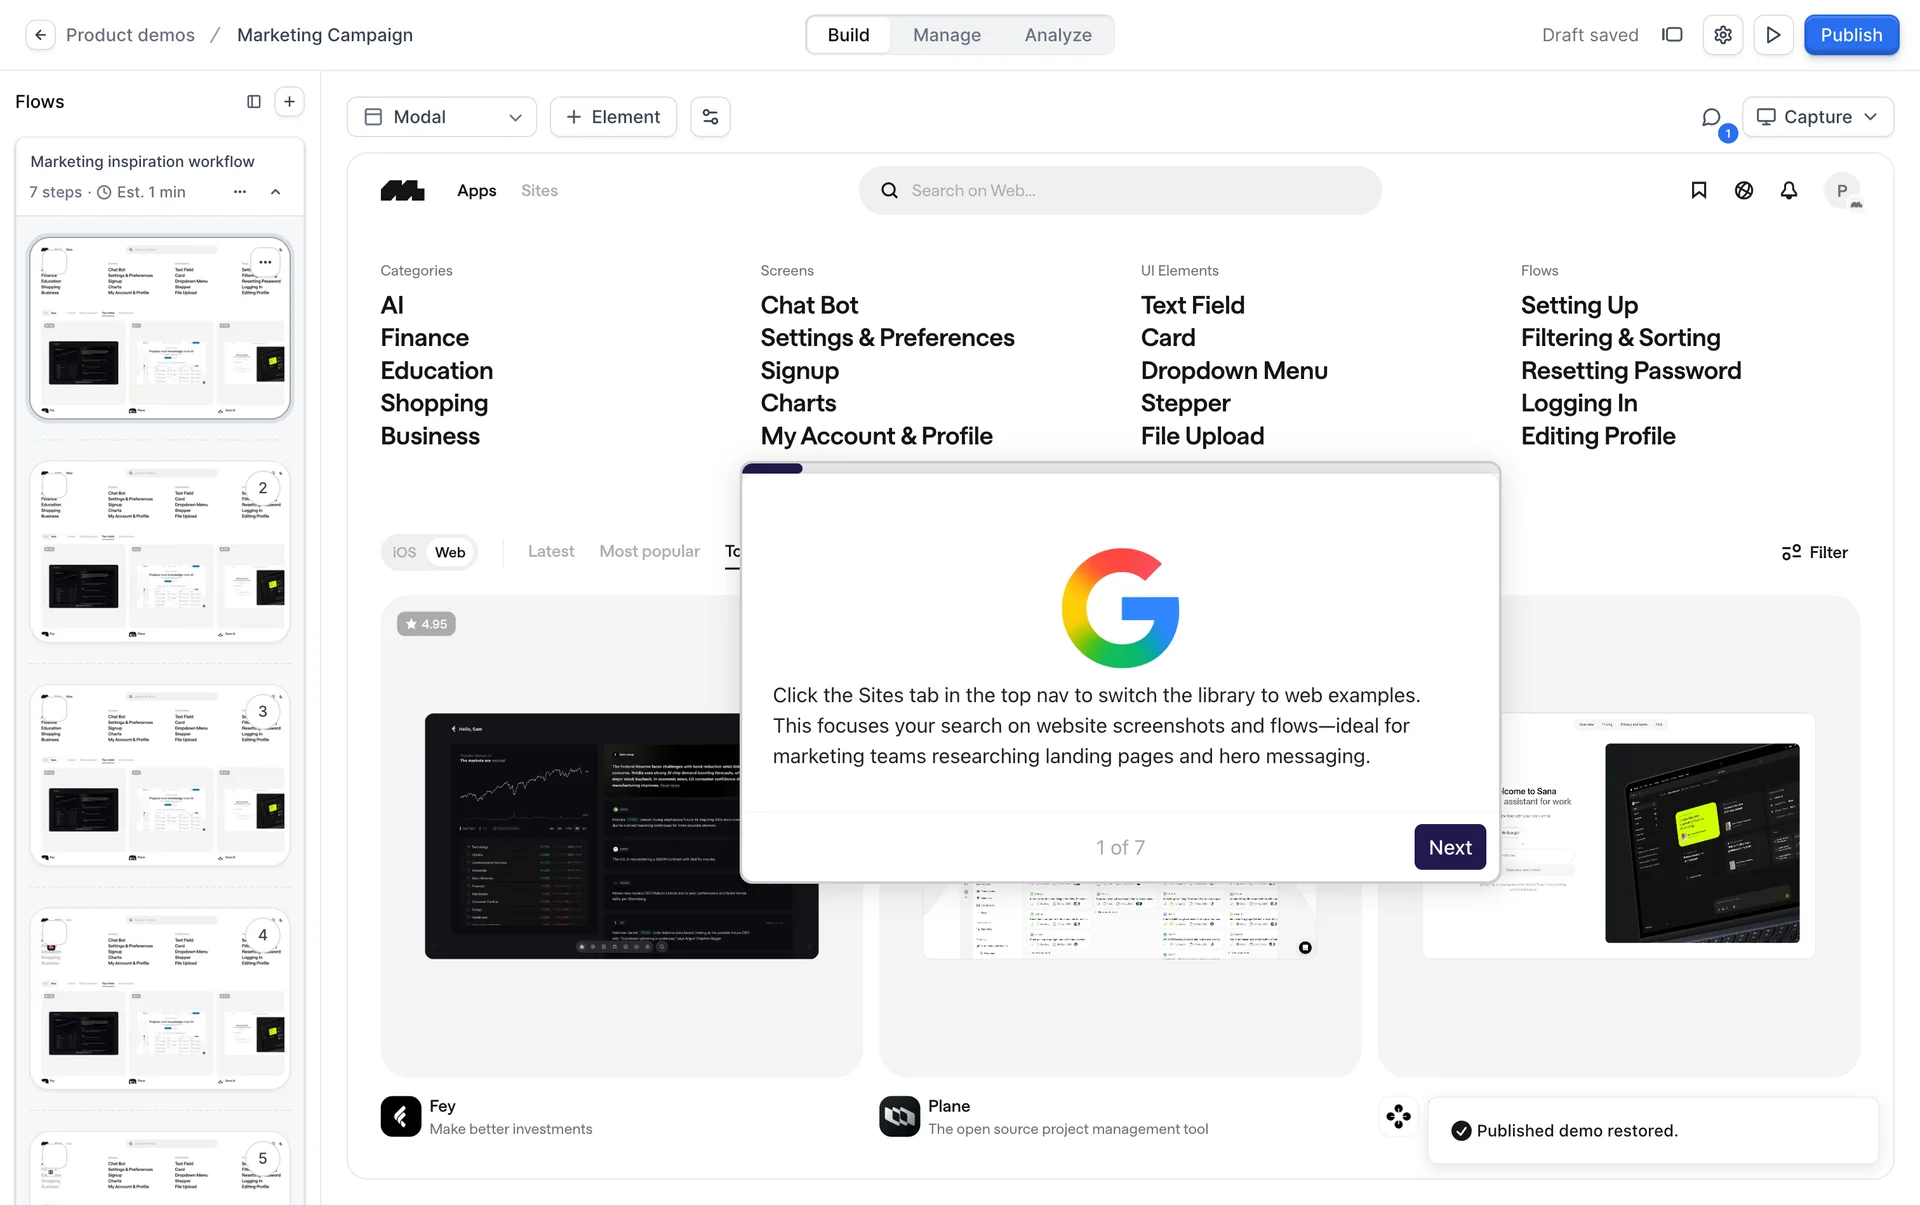The width and height of the screenshot is (1920, 1205).
Task: Toggle the Flows sidebar panel icon
Action: tap(254, 102)
